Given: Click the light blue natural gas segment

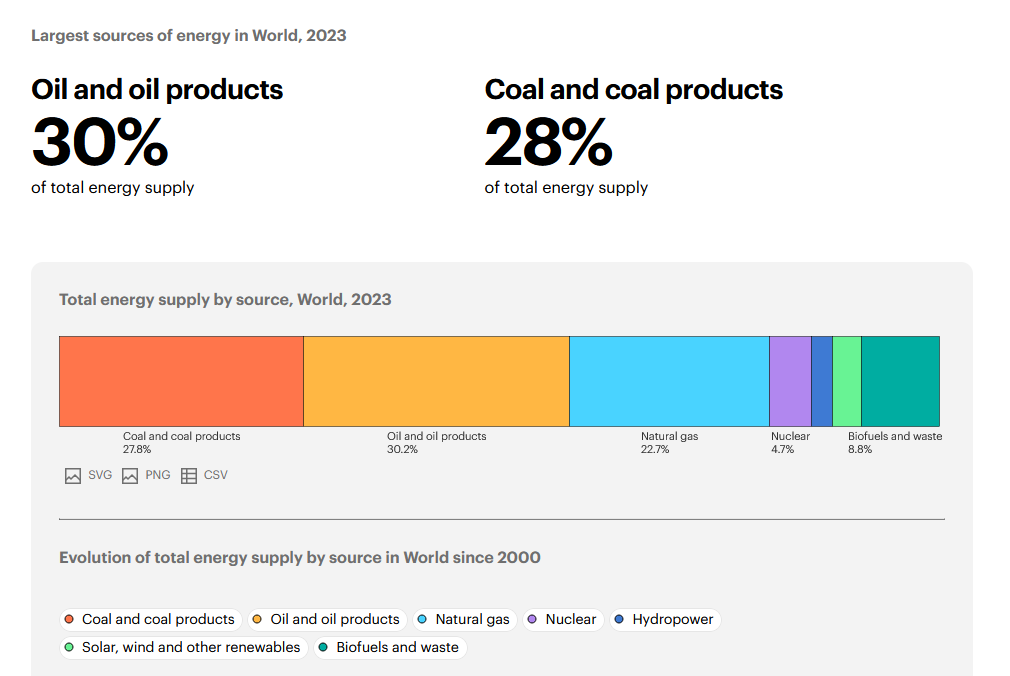Looking at the screenshot, I should point(669,381).
